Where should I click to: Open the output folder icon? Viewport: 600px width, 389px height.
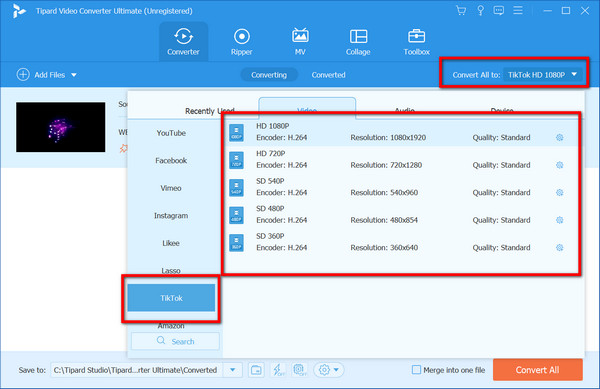(256, 370)
